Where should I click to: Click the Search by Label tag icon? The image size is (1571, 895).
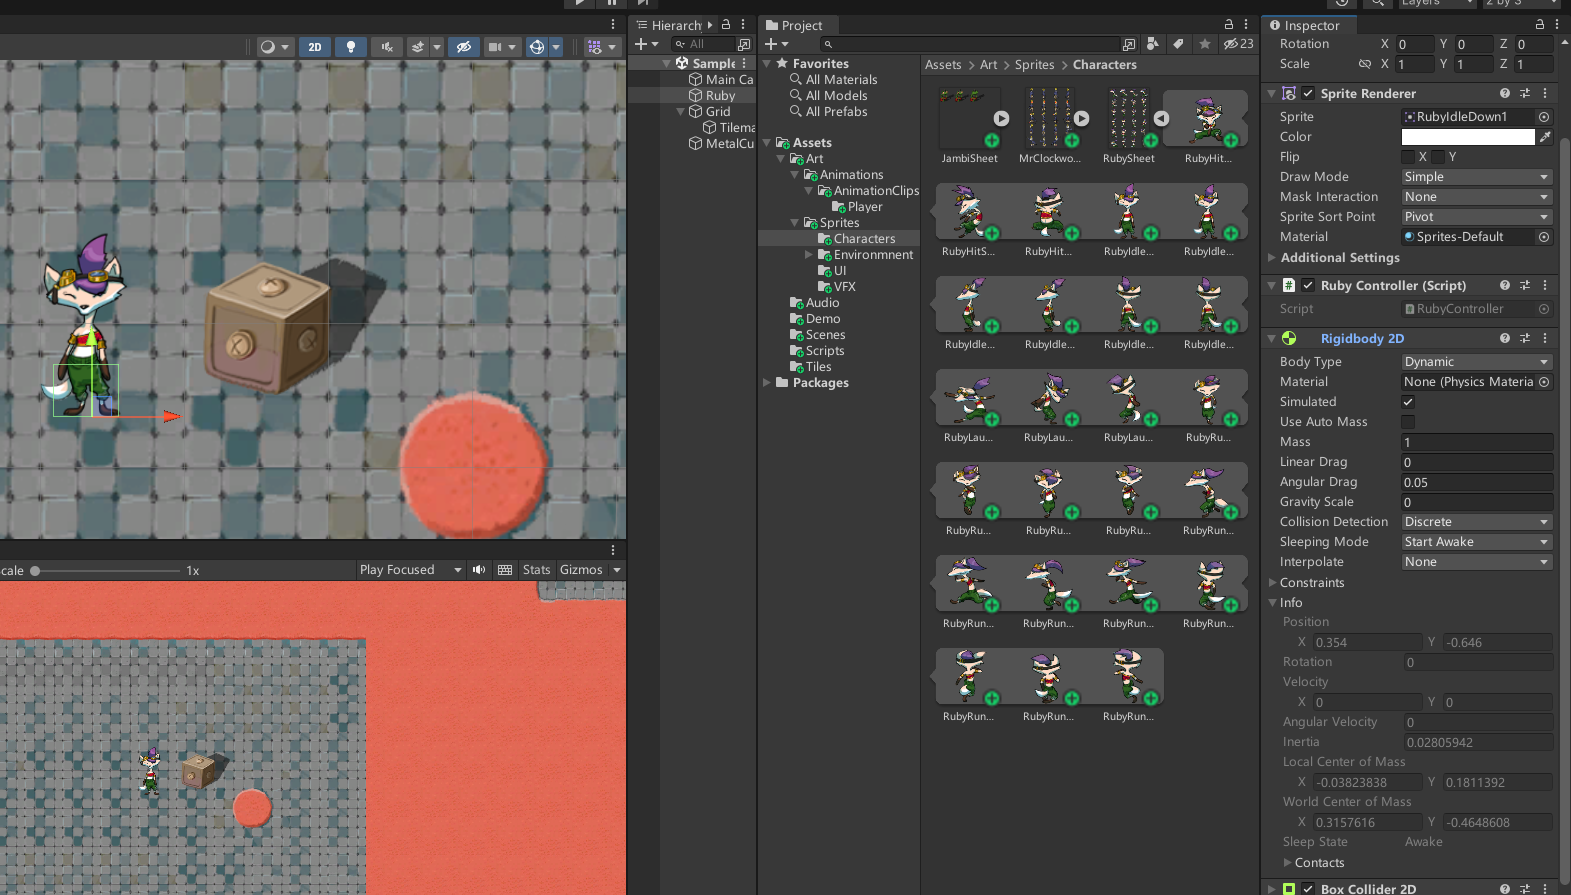[1179, 44]
